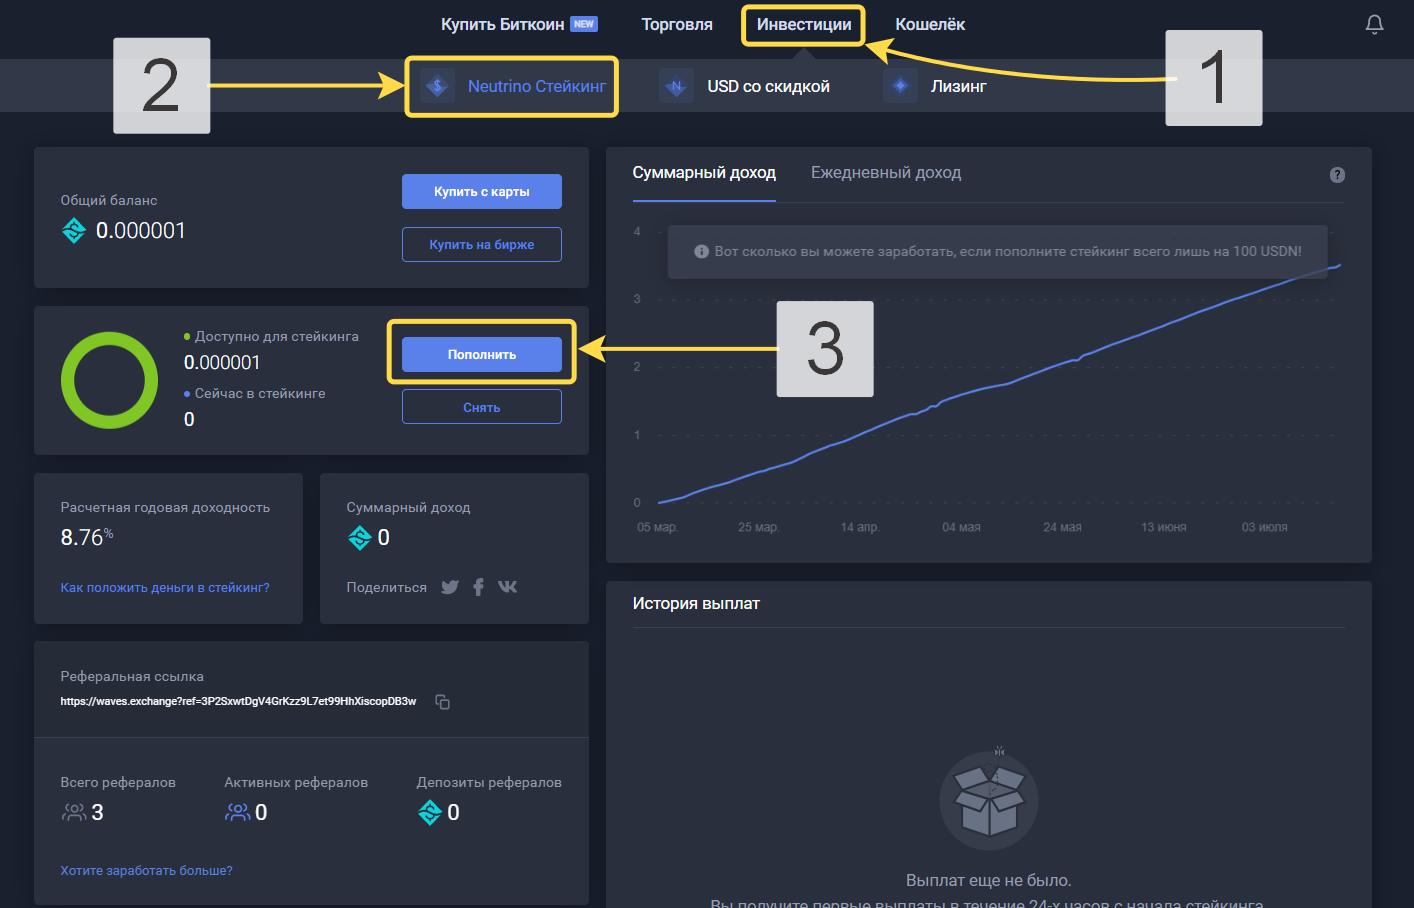
Task: Switch to Суммарный доход tab
Action: point(704,173)
